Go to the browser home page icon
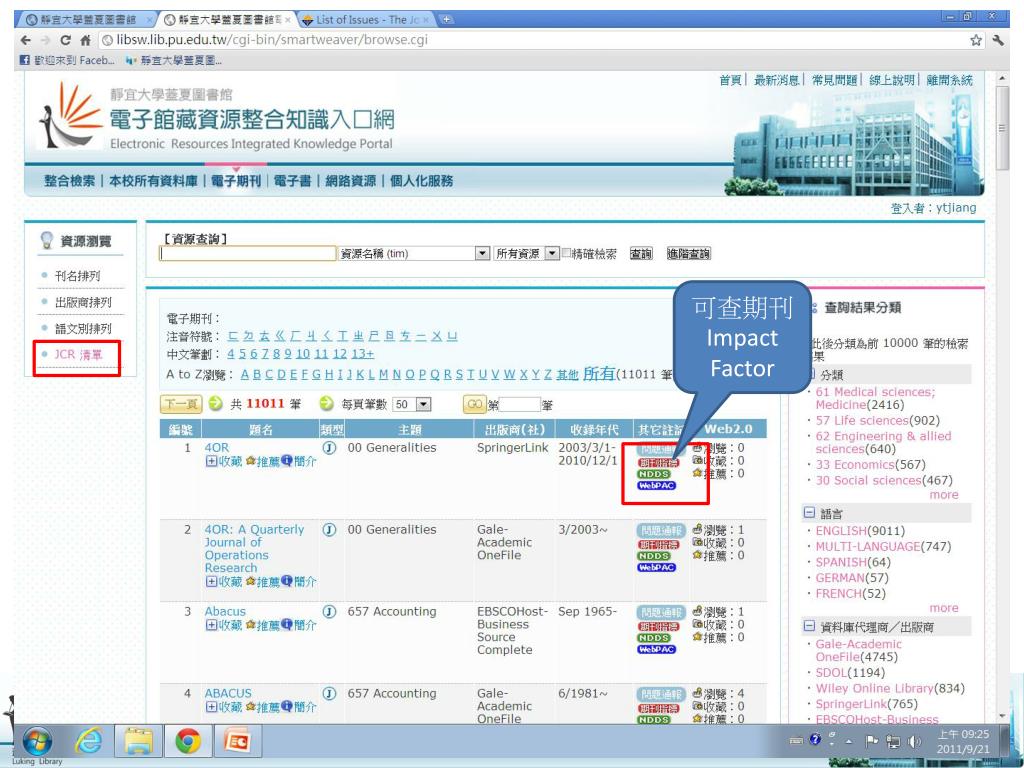This screenshot has width=1024, height=768. (85, 40)
